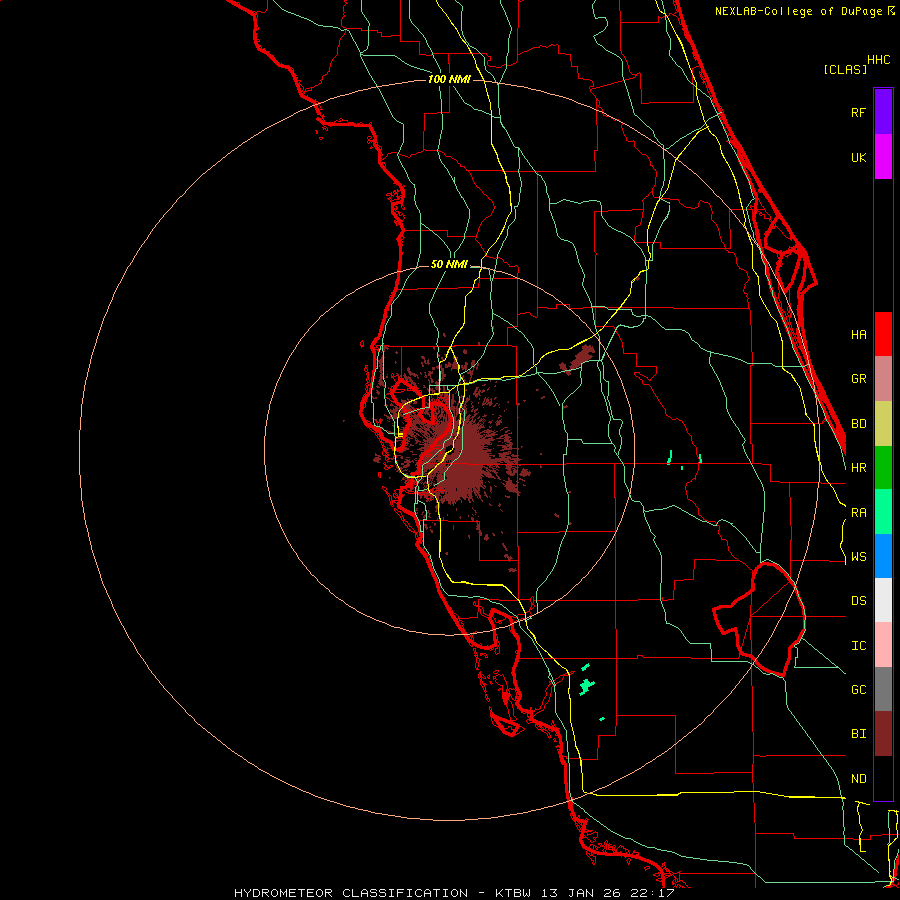Click the HA legend label text
Image resolution: width=900 pixels, height=900 pixels.
pos(858,335)
